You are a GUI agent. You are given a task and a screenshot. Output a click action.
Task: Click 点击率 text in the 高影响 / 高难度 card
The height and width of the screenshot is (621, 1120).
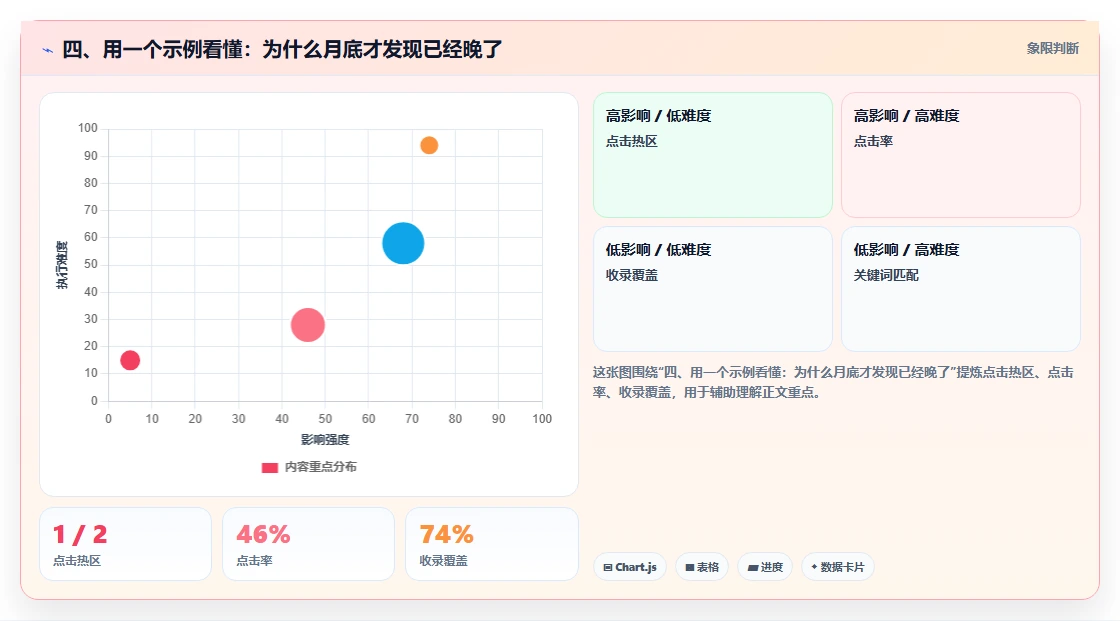point(873,141)
